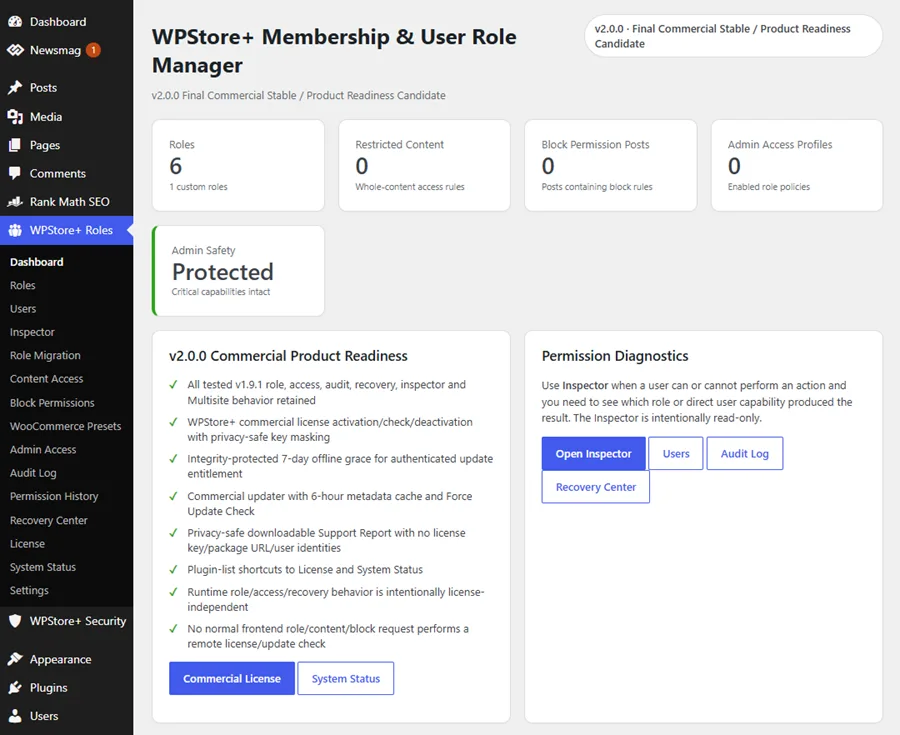Click the Recovery Center button

pyautogui.click(x=595, y=487)
